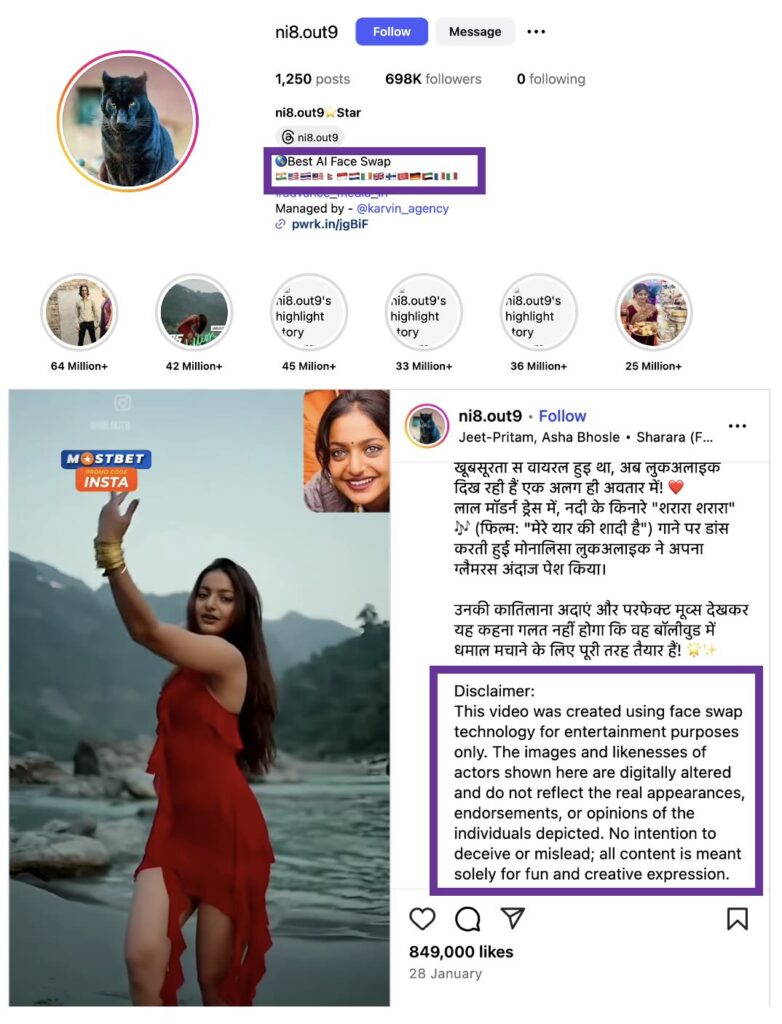782x1024 pixels.
Task: Follow ni8.out9 with the blue button
Action: (x=391, y=31)
